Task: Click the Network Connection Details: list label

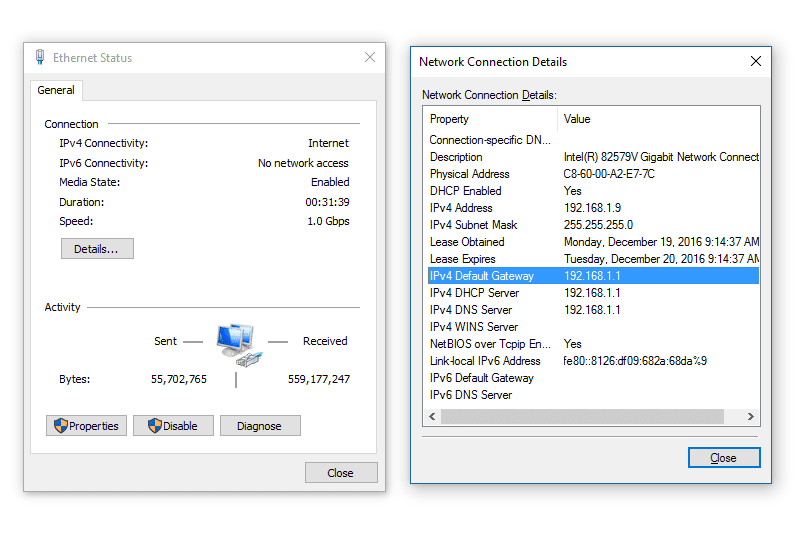Action: click(489, 95)
